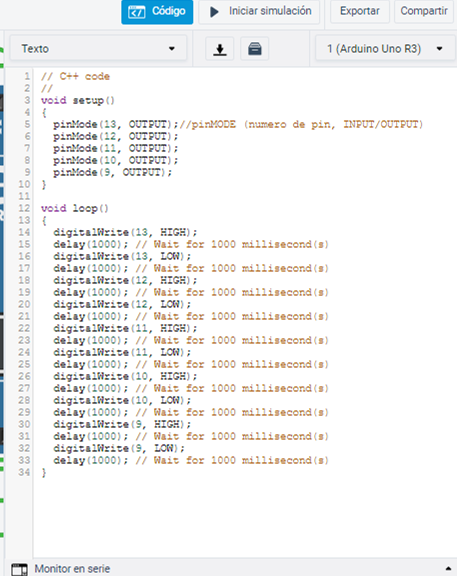457x576 pixels.
Task: Click 'void setup()' on line 3
Action: (78, 101)
